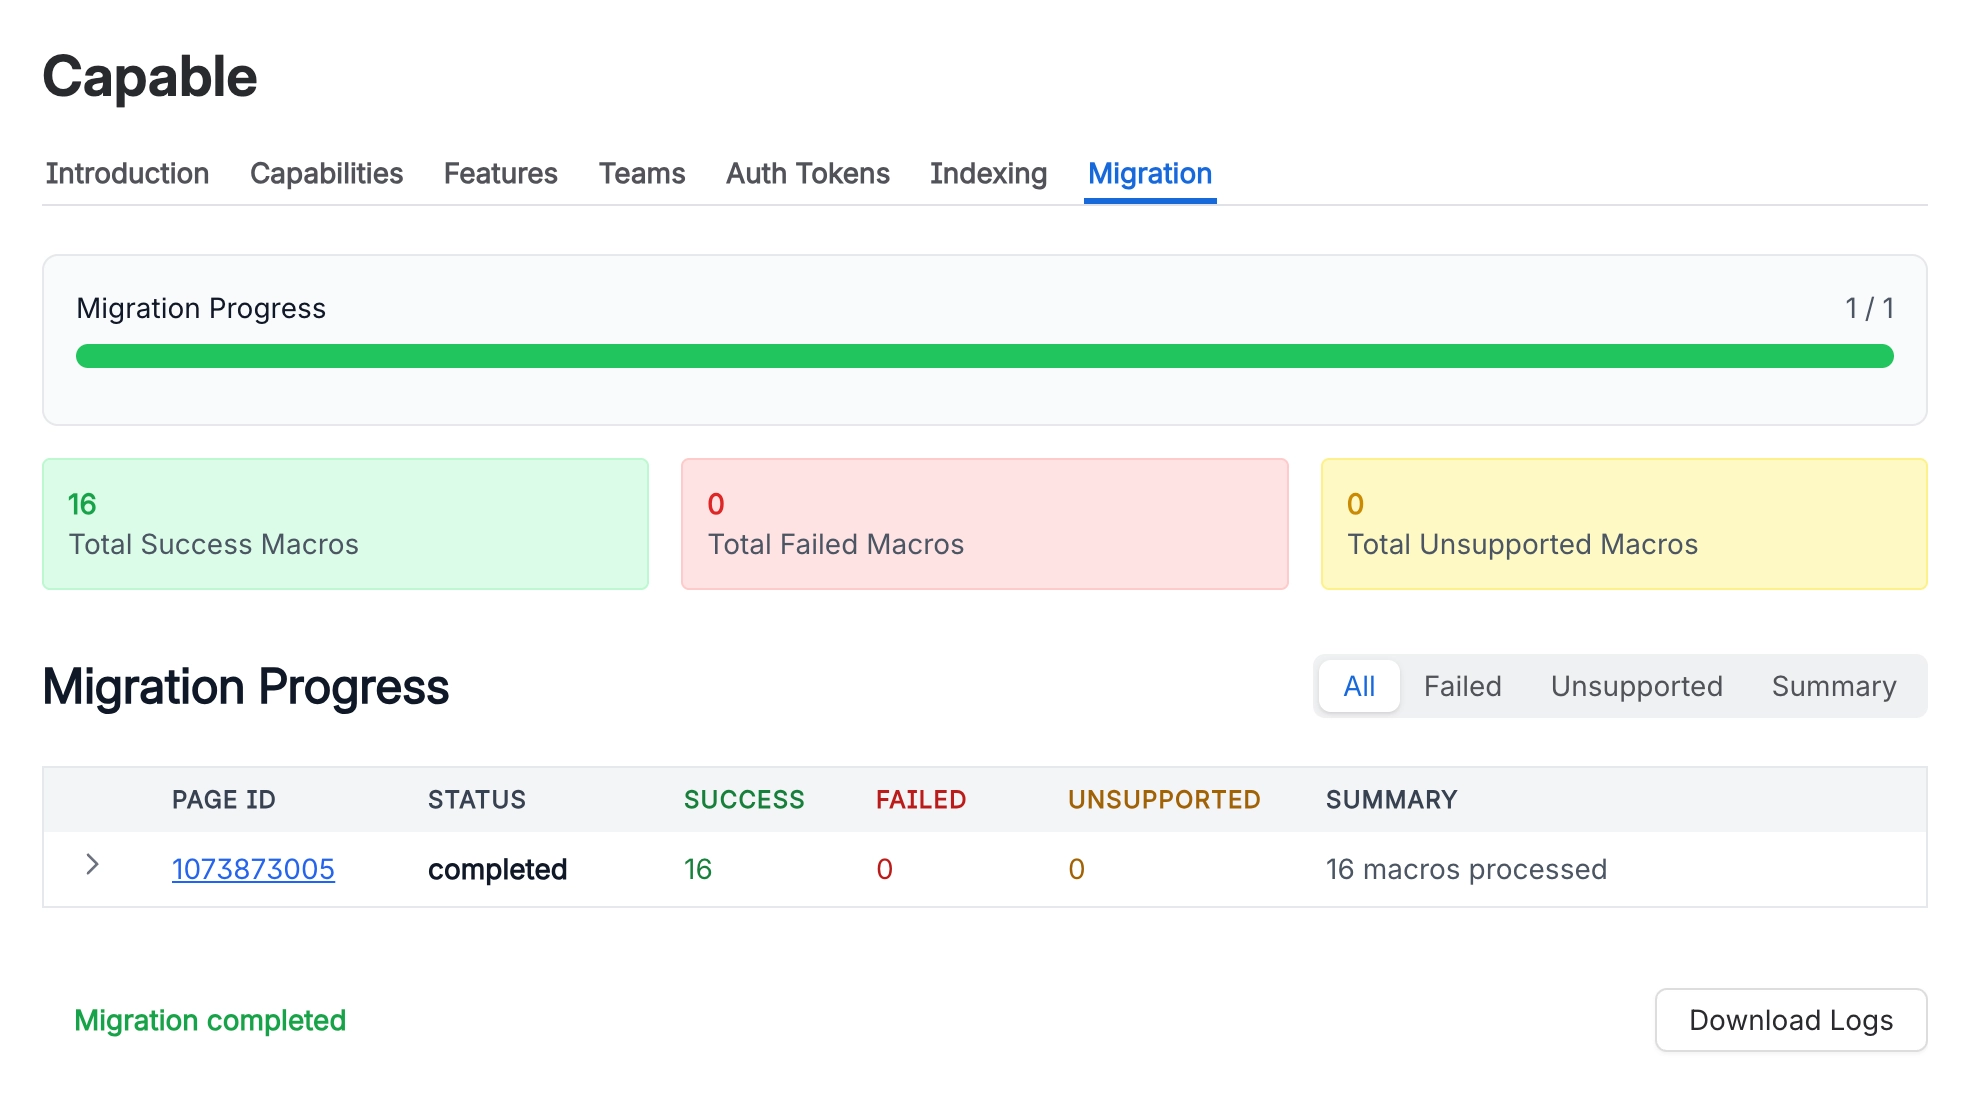Click the Total Success Macros card
The width and height of the screenshot is (1962, 1116).
point(345,523)
